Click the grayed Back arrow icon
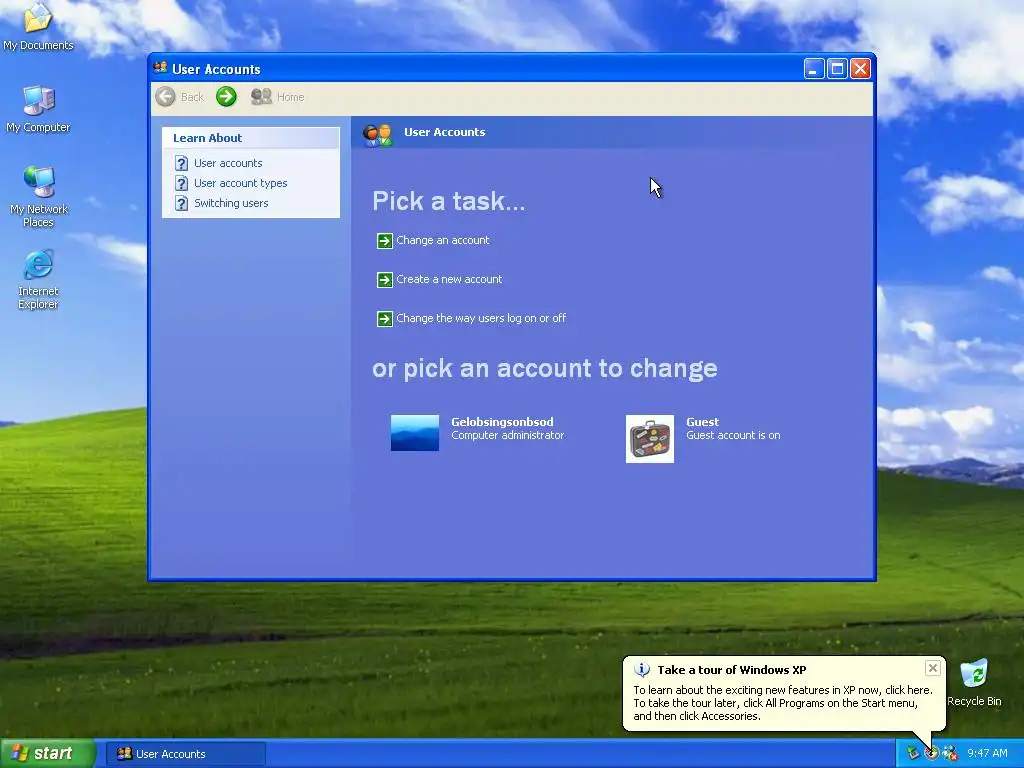 (165, 97)
